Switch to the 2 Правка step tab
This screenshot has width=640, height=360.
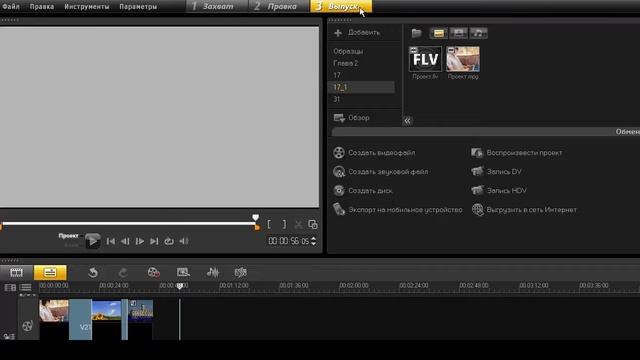279,6
